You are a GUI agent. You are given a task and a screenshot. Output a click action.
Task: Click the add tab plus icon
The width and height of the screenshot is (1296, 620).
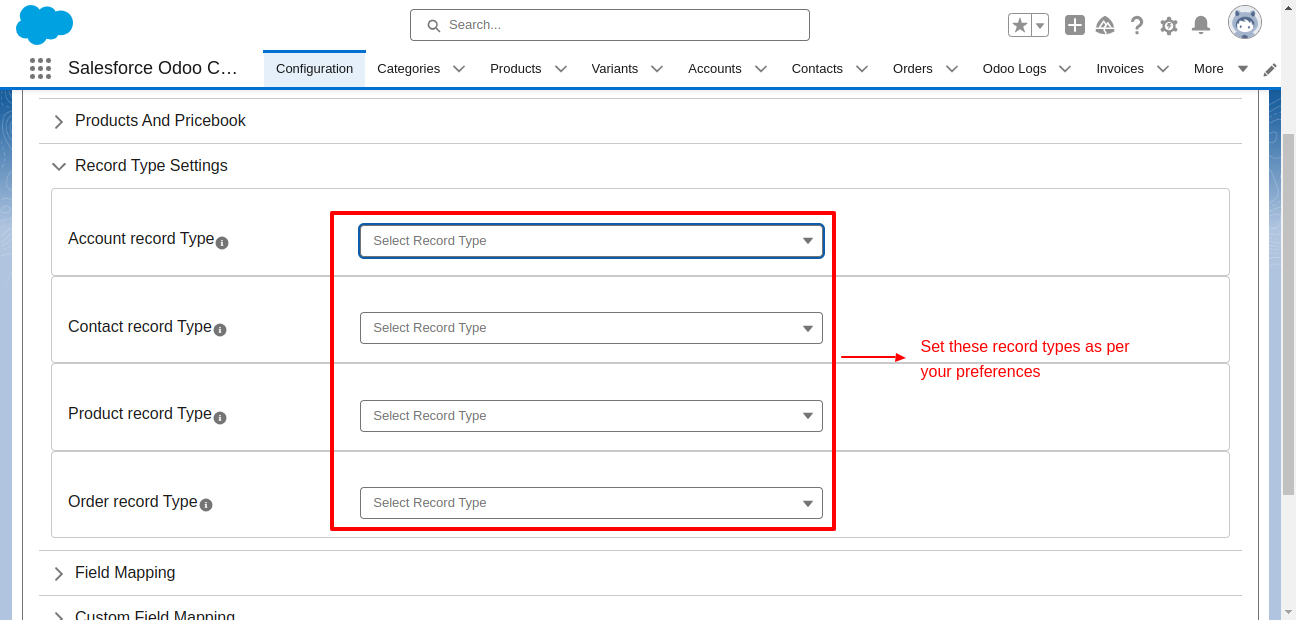[1074, 25]
